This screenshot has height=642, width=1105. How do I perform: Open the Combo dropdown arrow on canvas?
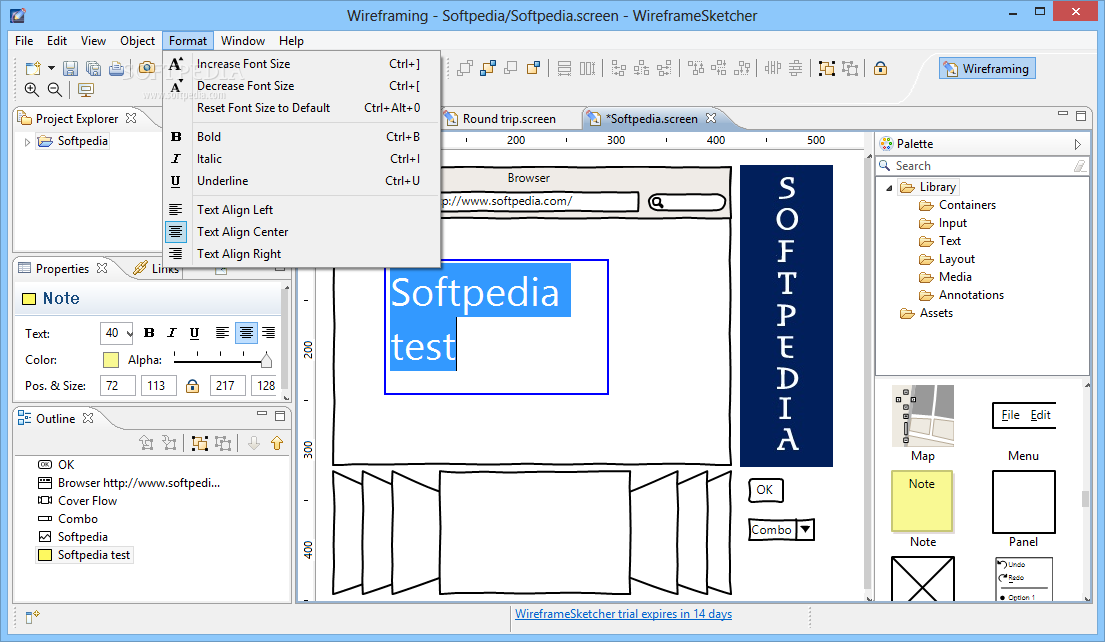pos(805,530)
